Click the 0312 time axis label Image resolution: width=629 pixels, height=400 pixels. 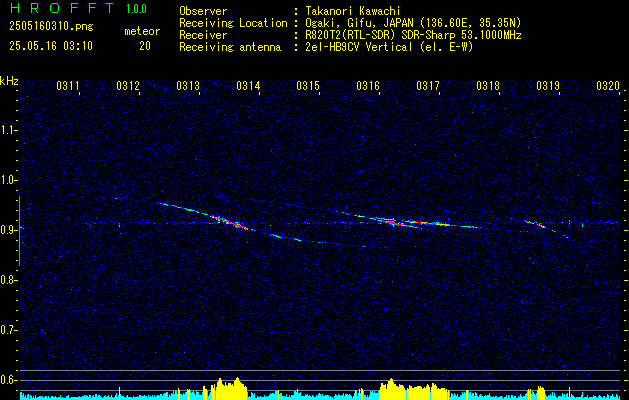[x=128, y=85]
